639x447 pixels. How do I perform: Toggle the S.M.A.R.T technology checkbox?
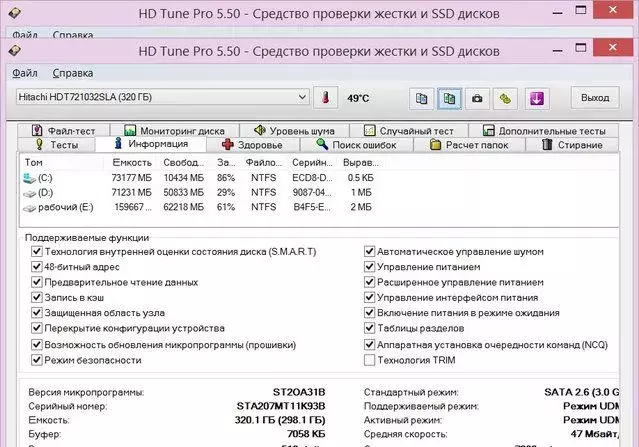[x=37, y=251]
